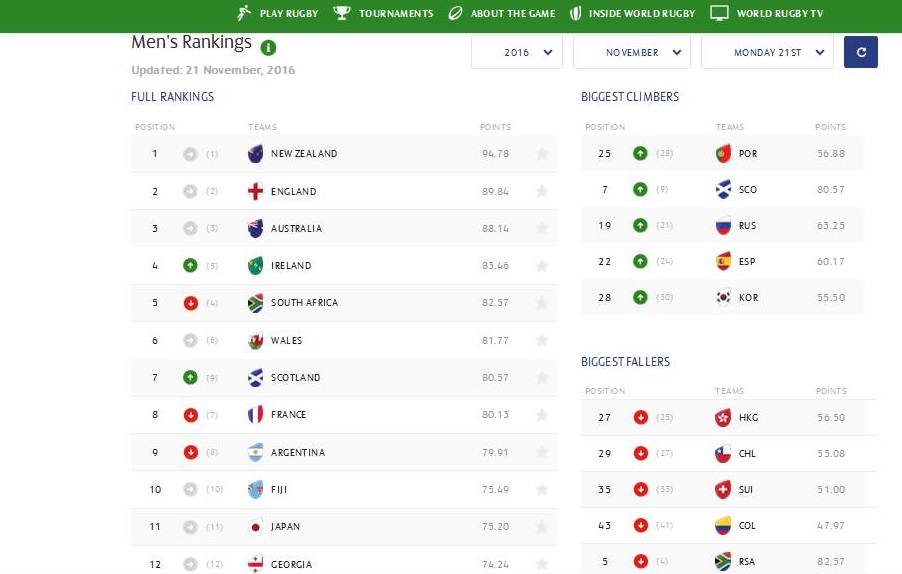The width and height of the screenshot is (902, 574).
Task: Toggle the favourite star for England
Action: pos(542,191)
